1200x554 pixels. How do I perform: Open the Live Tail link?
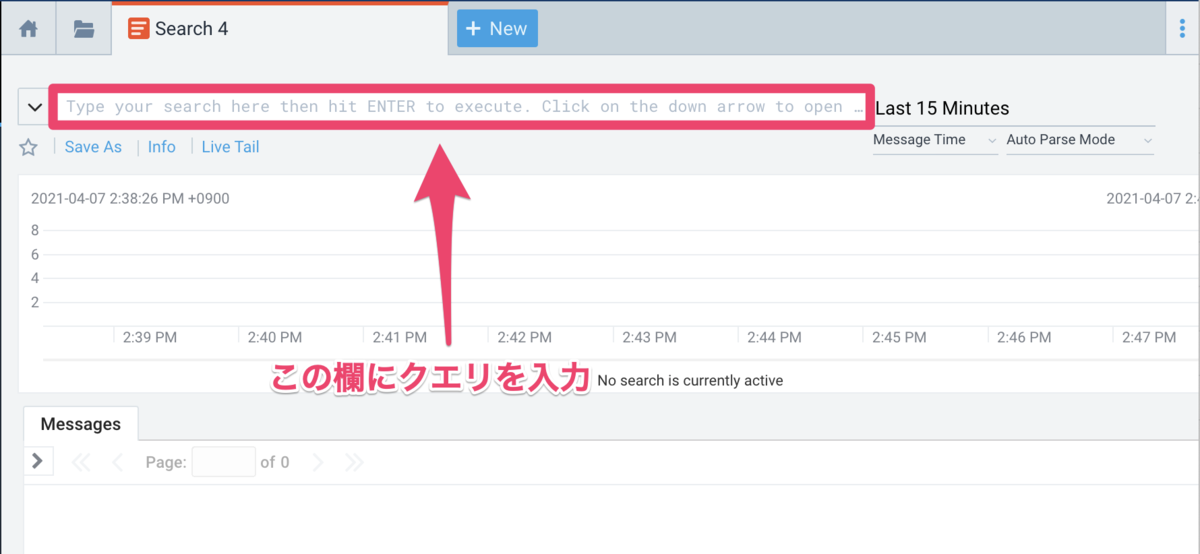pos(230,147)
